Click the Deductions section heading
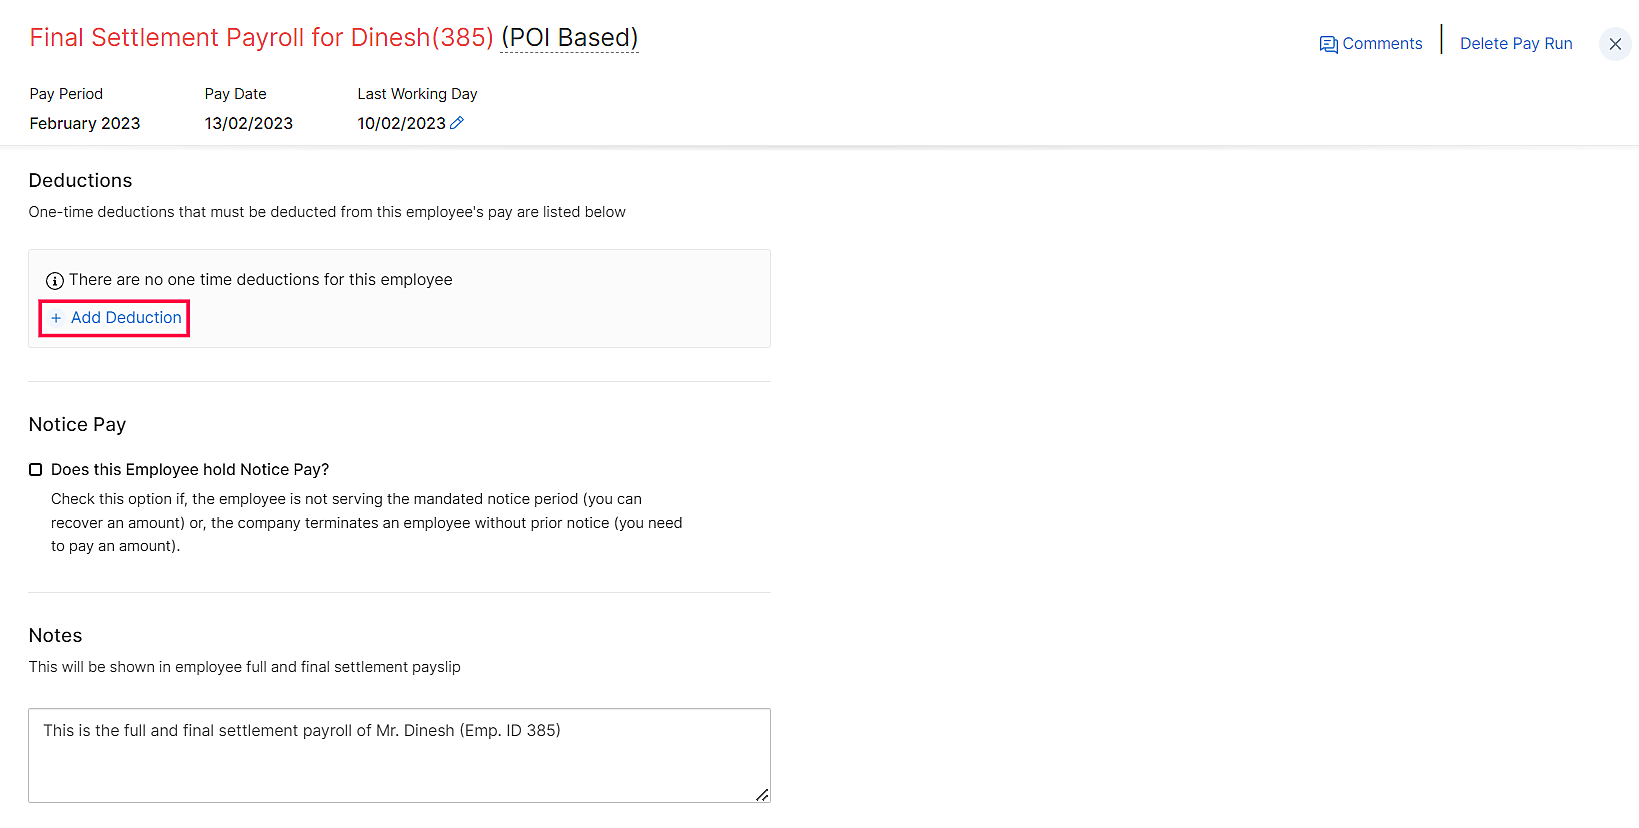The width and height of the screenshot is (1639, 828). point(81,181)
